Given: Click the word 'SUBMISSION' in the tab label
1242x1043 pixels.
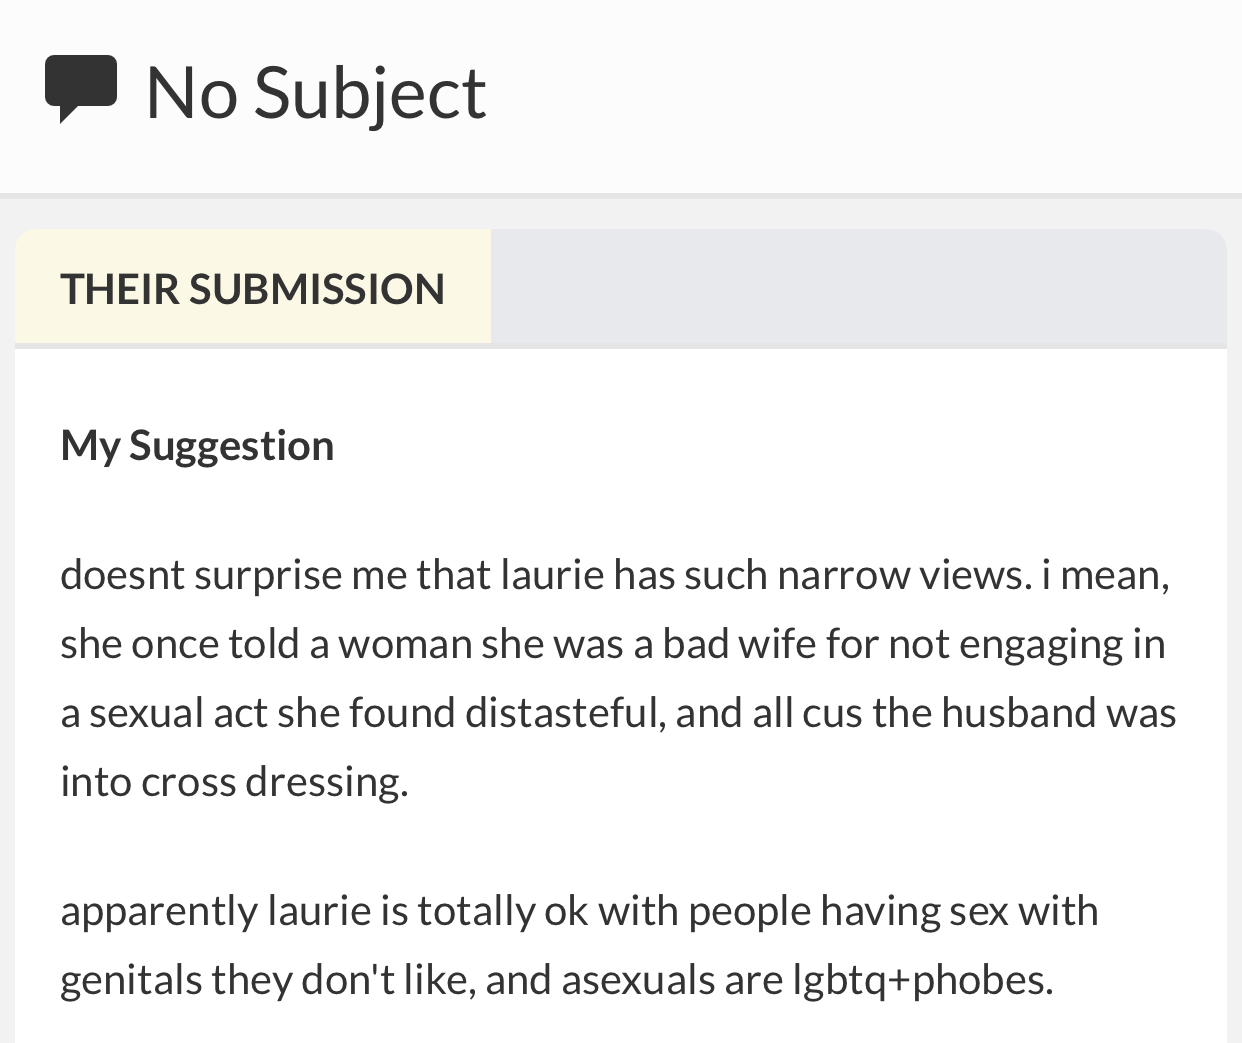Looking at the screenshot, I should point(316,289).
